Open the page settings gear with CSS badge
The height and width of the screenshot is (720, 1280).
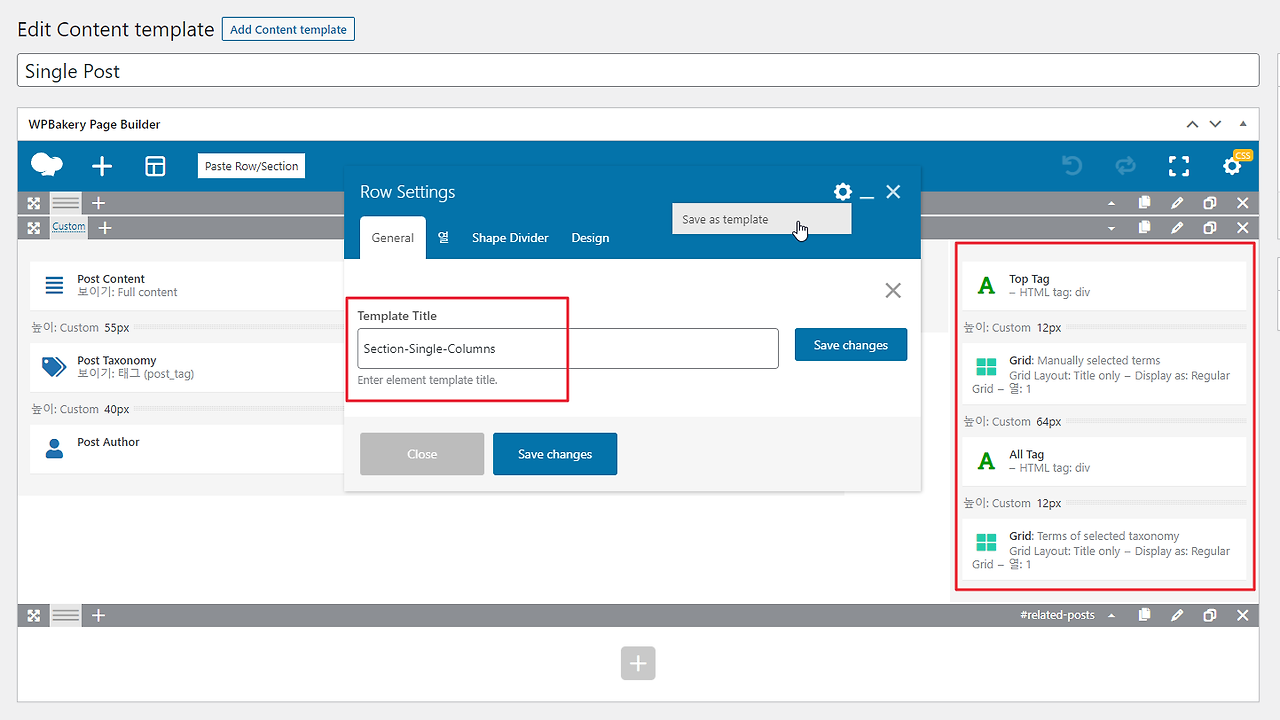pyautogui.click(x=1234, y=165)
